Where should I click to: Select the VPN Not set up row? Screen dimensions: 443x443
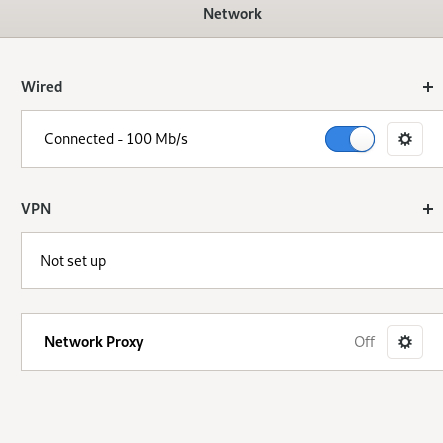pyautogui.click(x=232, y=261)
